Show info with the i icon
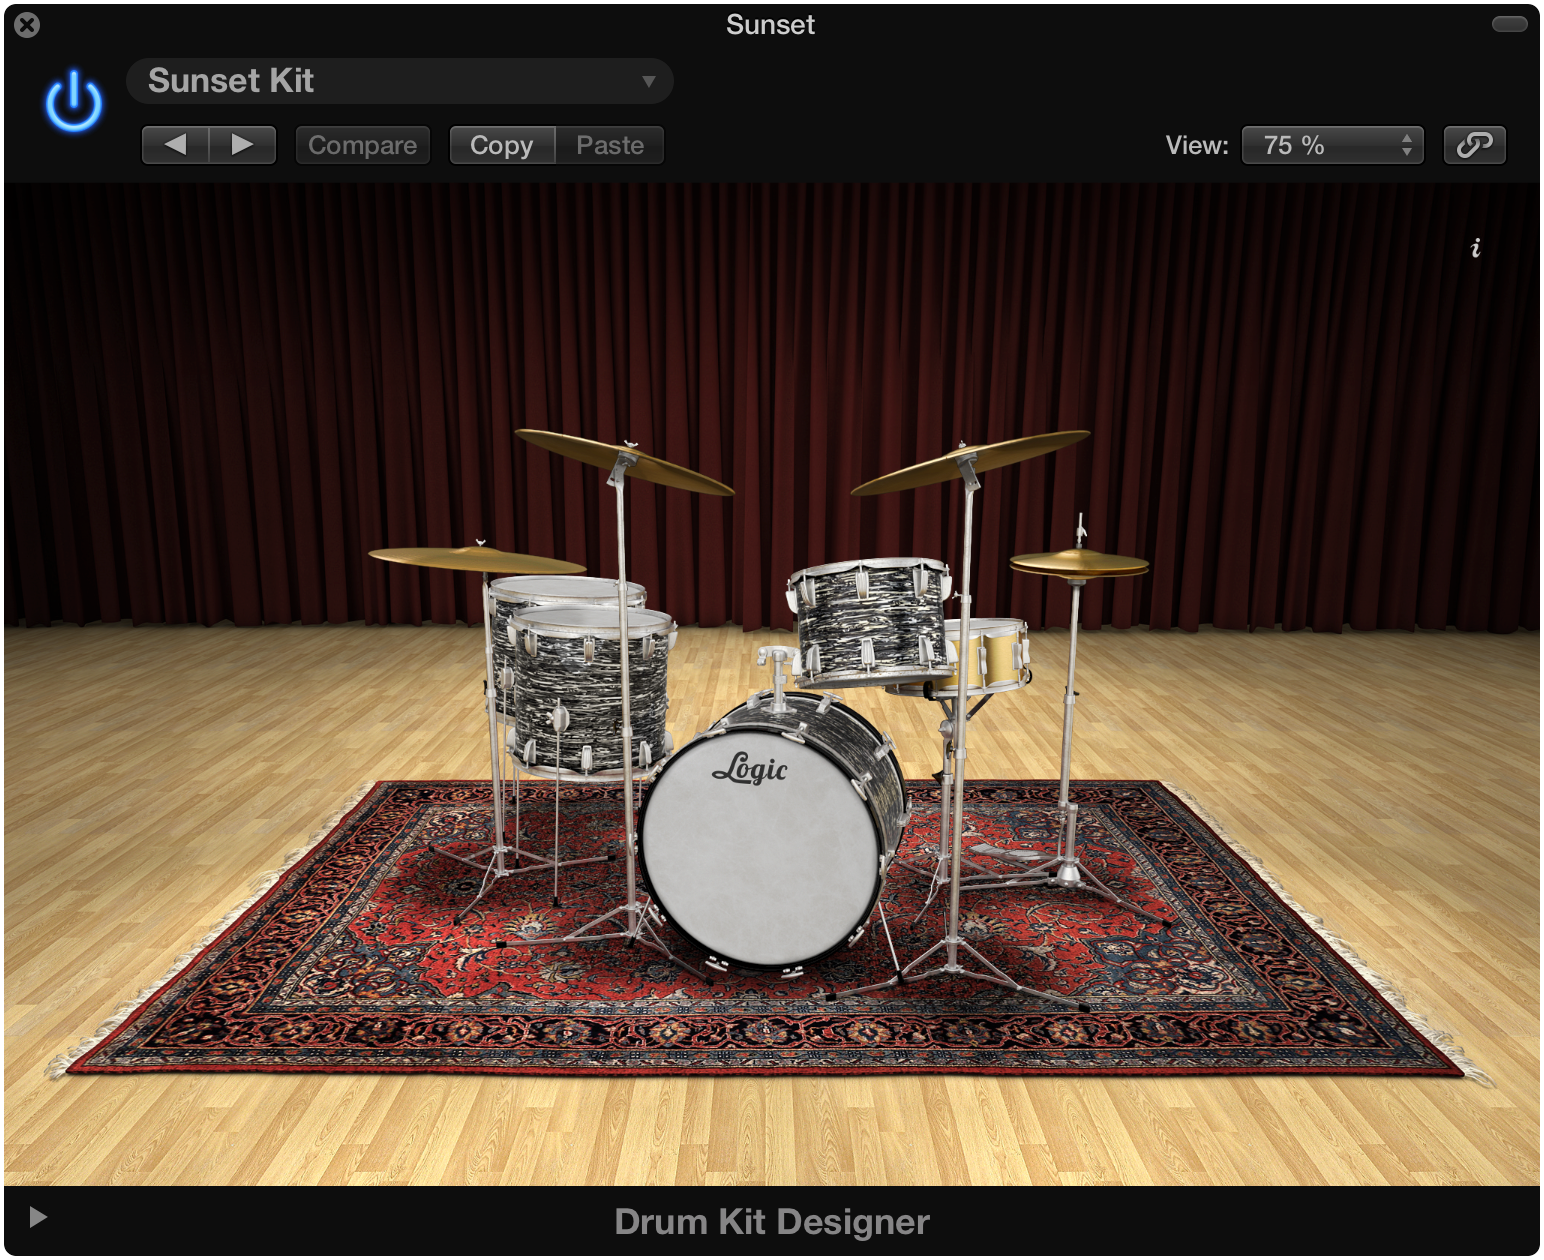Viewport: 1544px width, 1260px height. click(1476, 248)
